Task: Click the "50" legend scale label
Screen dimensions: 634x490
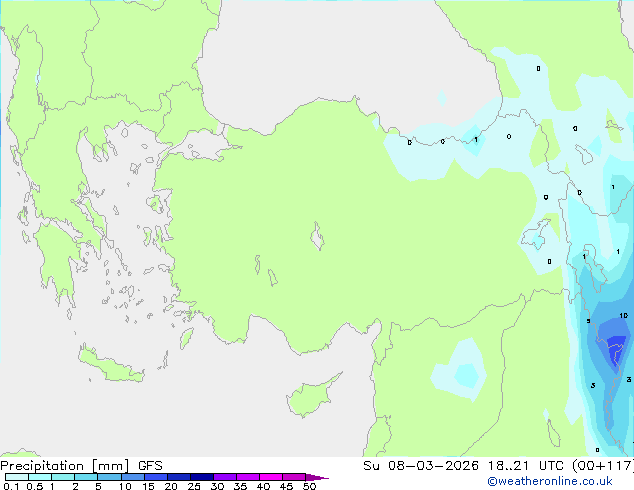Action: tap(309, 486)
